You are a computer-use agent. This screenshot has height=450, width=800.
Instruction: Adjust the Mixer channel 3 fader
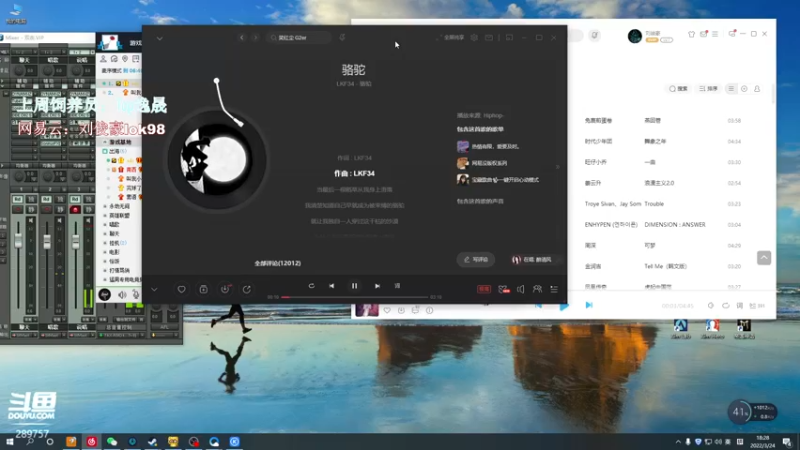click(76, 241)
